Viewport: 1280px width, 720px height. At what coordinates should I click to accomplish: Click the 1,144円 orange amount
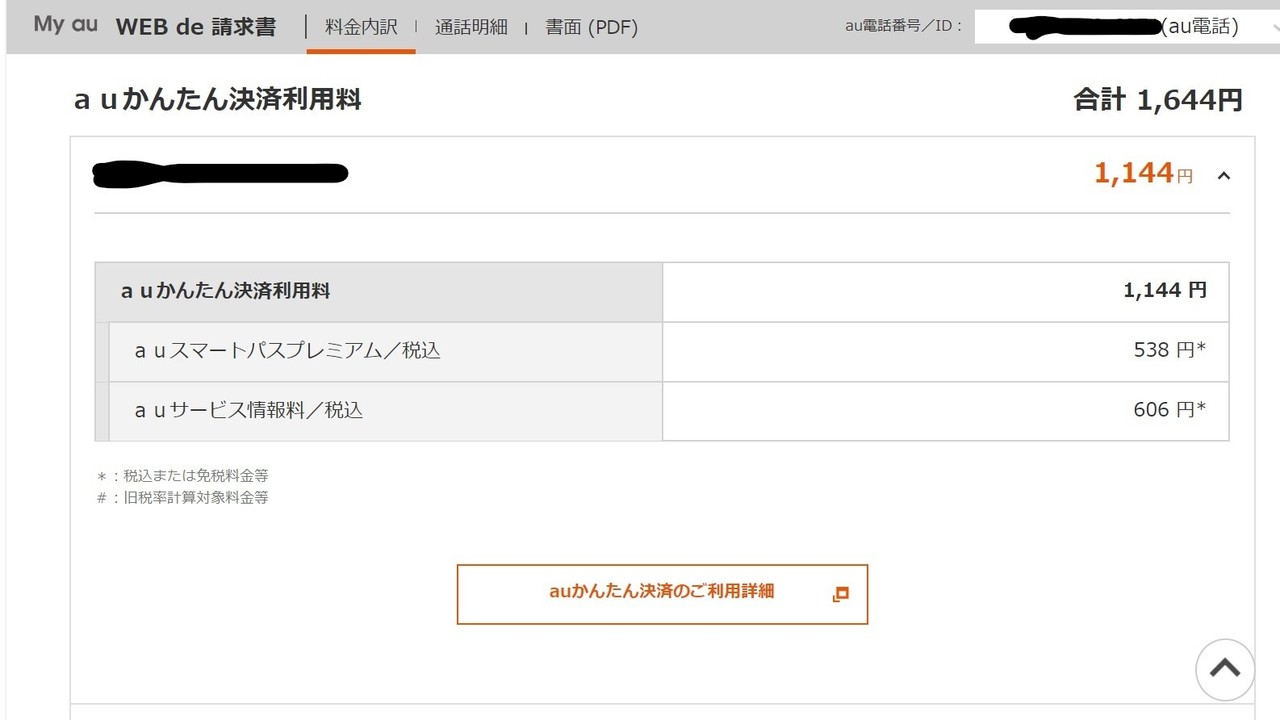[1144, 174]
